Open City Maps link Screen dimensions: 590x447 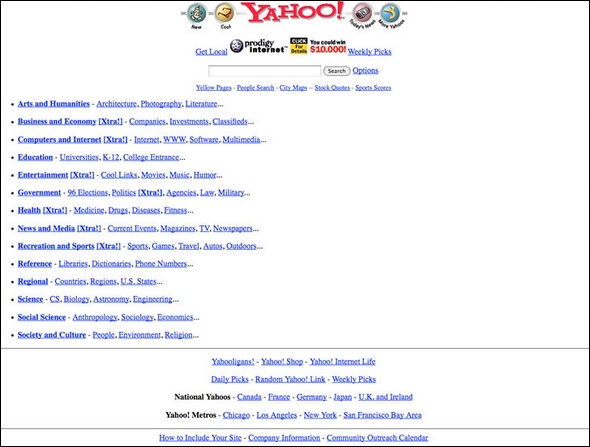pyautogui.click(x=293, y=88)
